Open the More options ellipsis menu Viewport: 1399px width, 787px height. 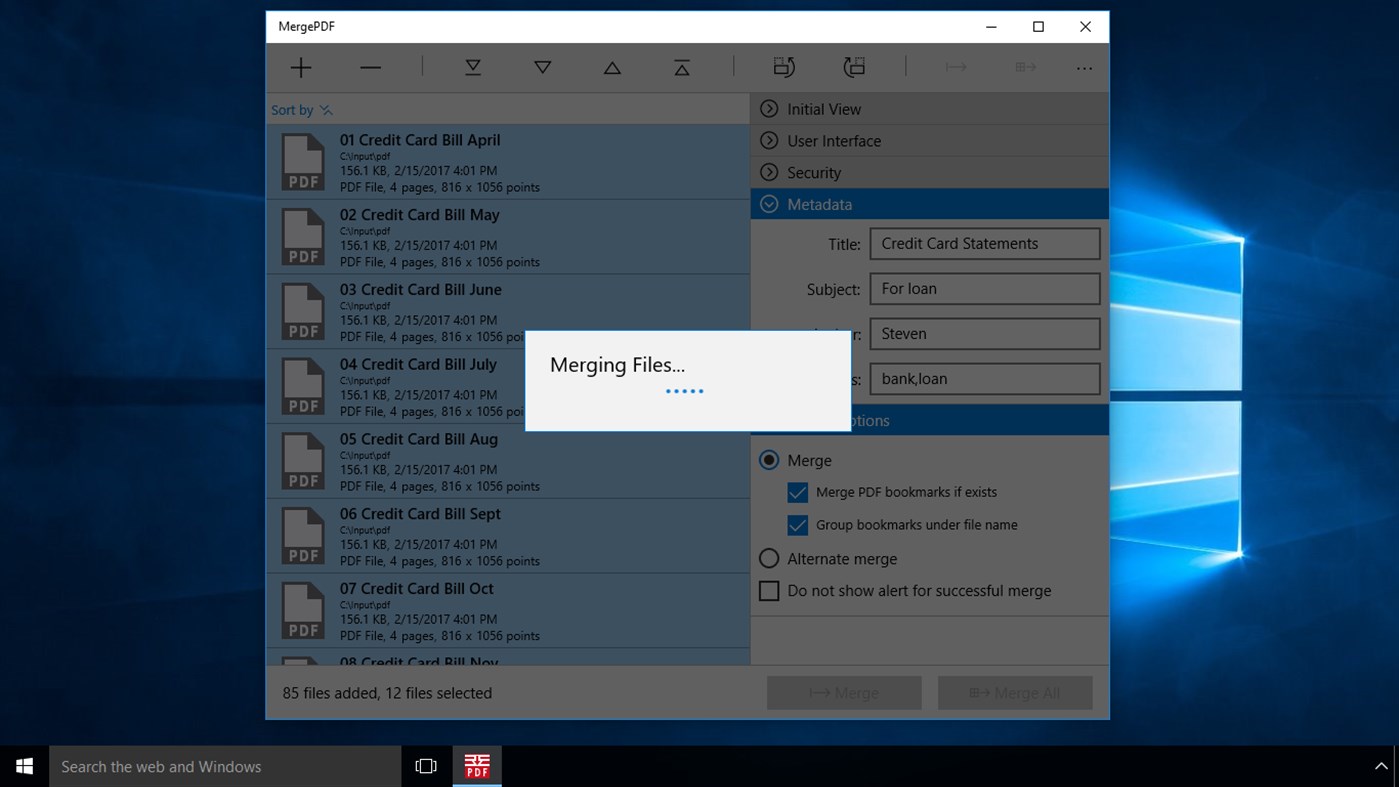pyautogui.click(x=1084, y=67)
